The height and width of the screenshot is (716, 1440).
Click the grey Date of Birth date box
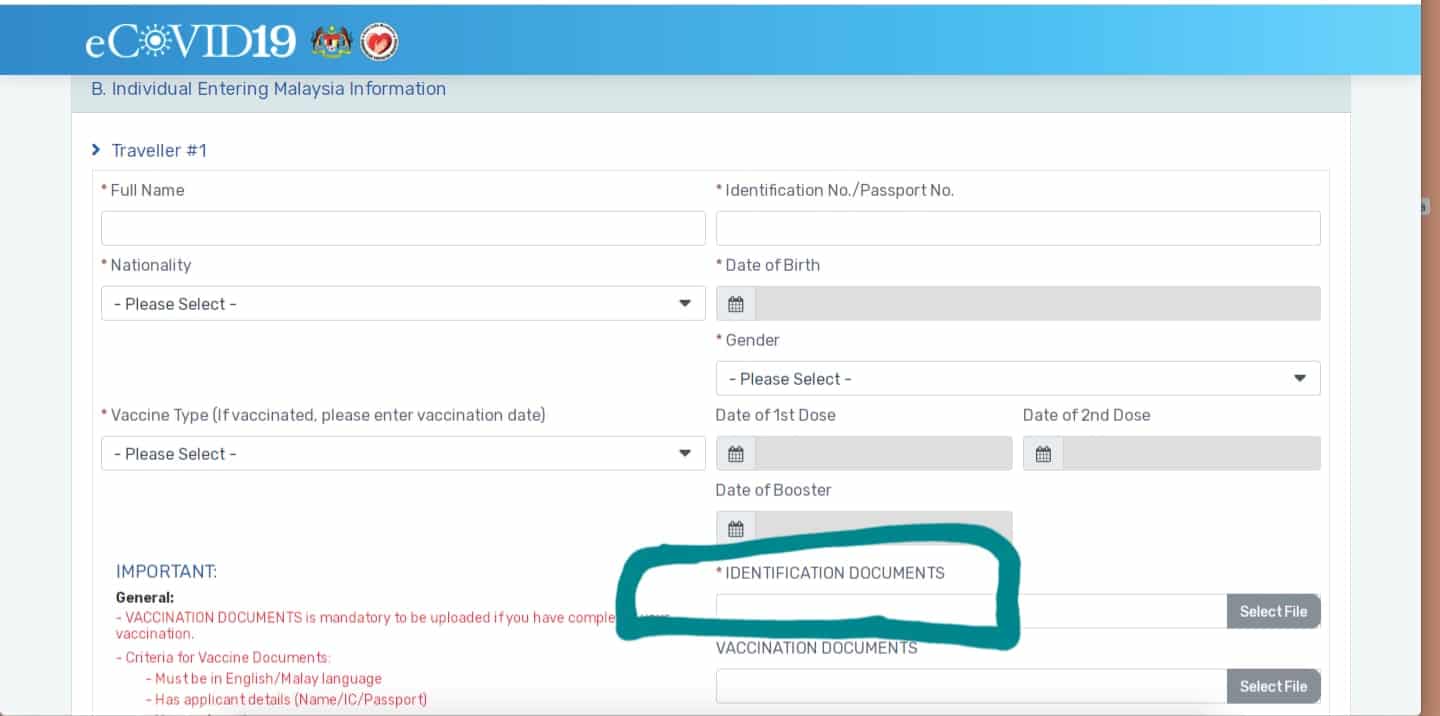point(1037,304)
